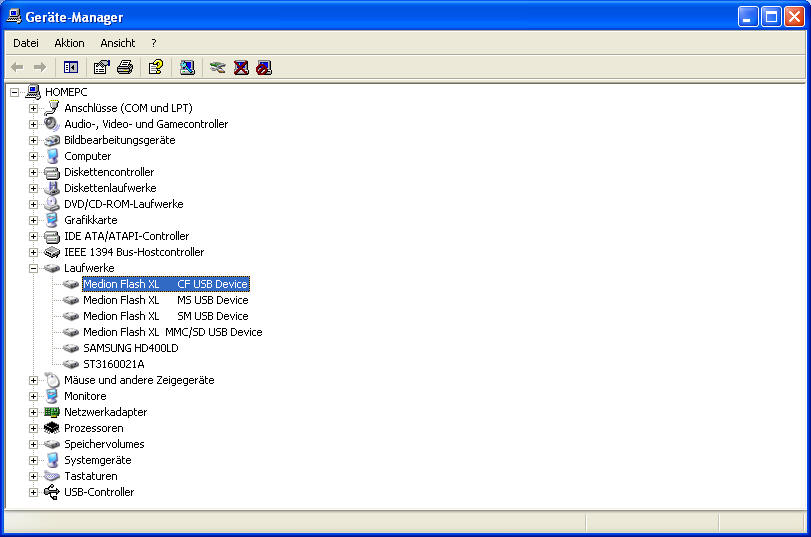This screenshot has width=811, height=537.
Task: Expand the Computer category
Action: [x=33, y=156]
